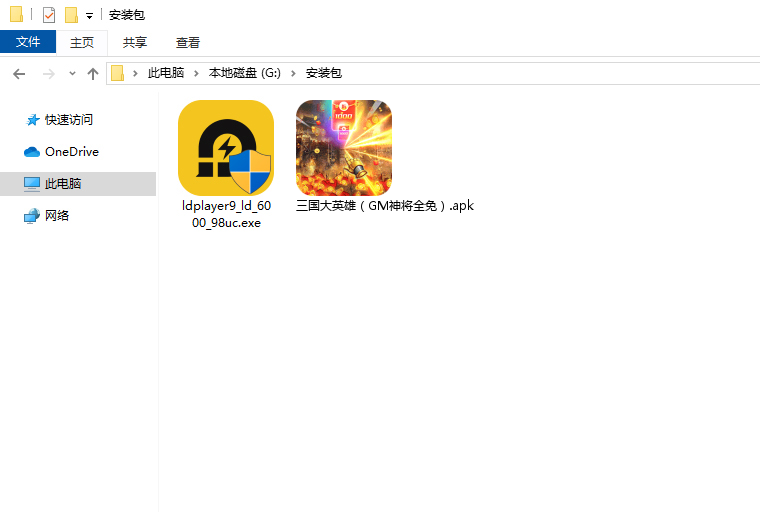Screen dimensions: 760x512
Task: Expand chevron before 此电脑 in address bar
Action: pos(135,73)
